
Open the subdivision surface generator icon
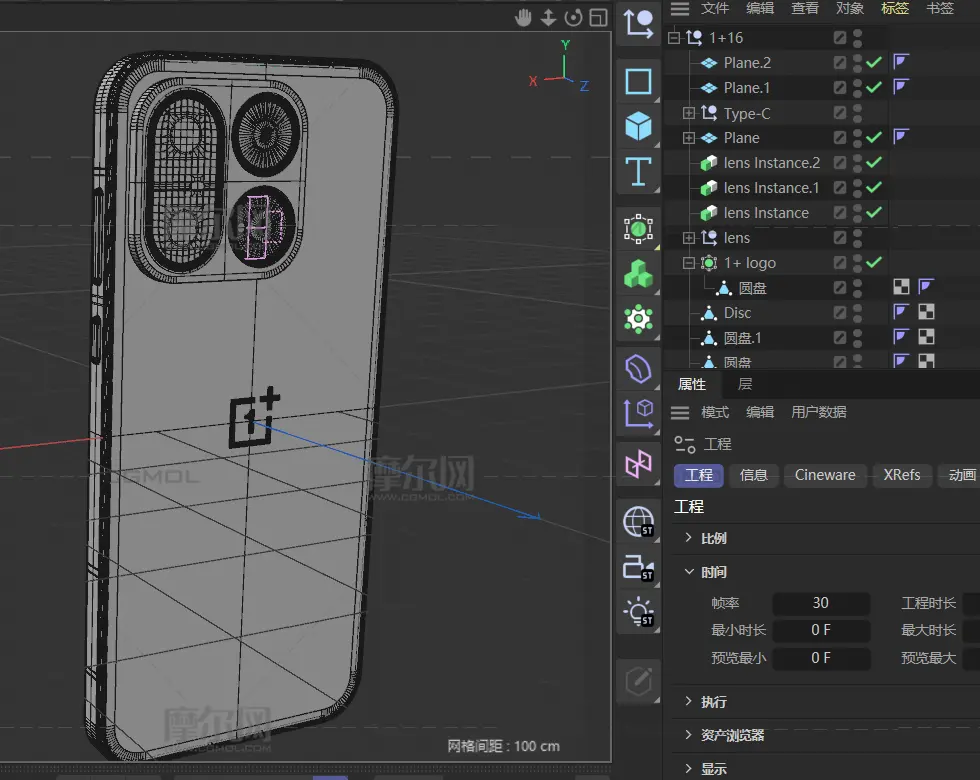638,229
